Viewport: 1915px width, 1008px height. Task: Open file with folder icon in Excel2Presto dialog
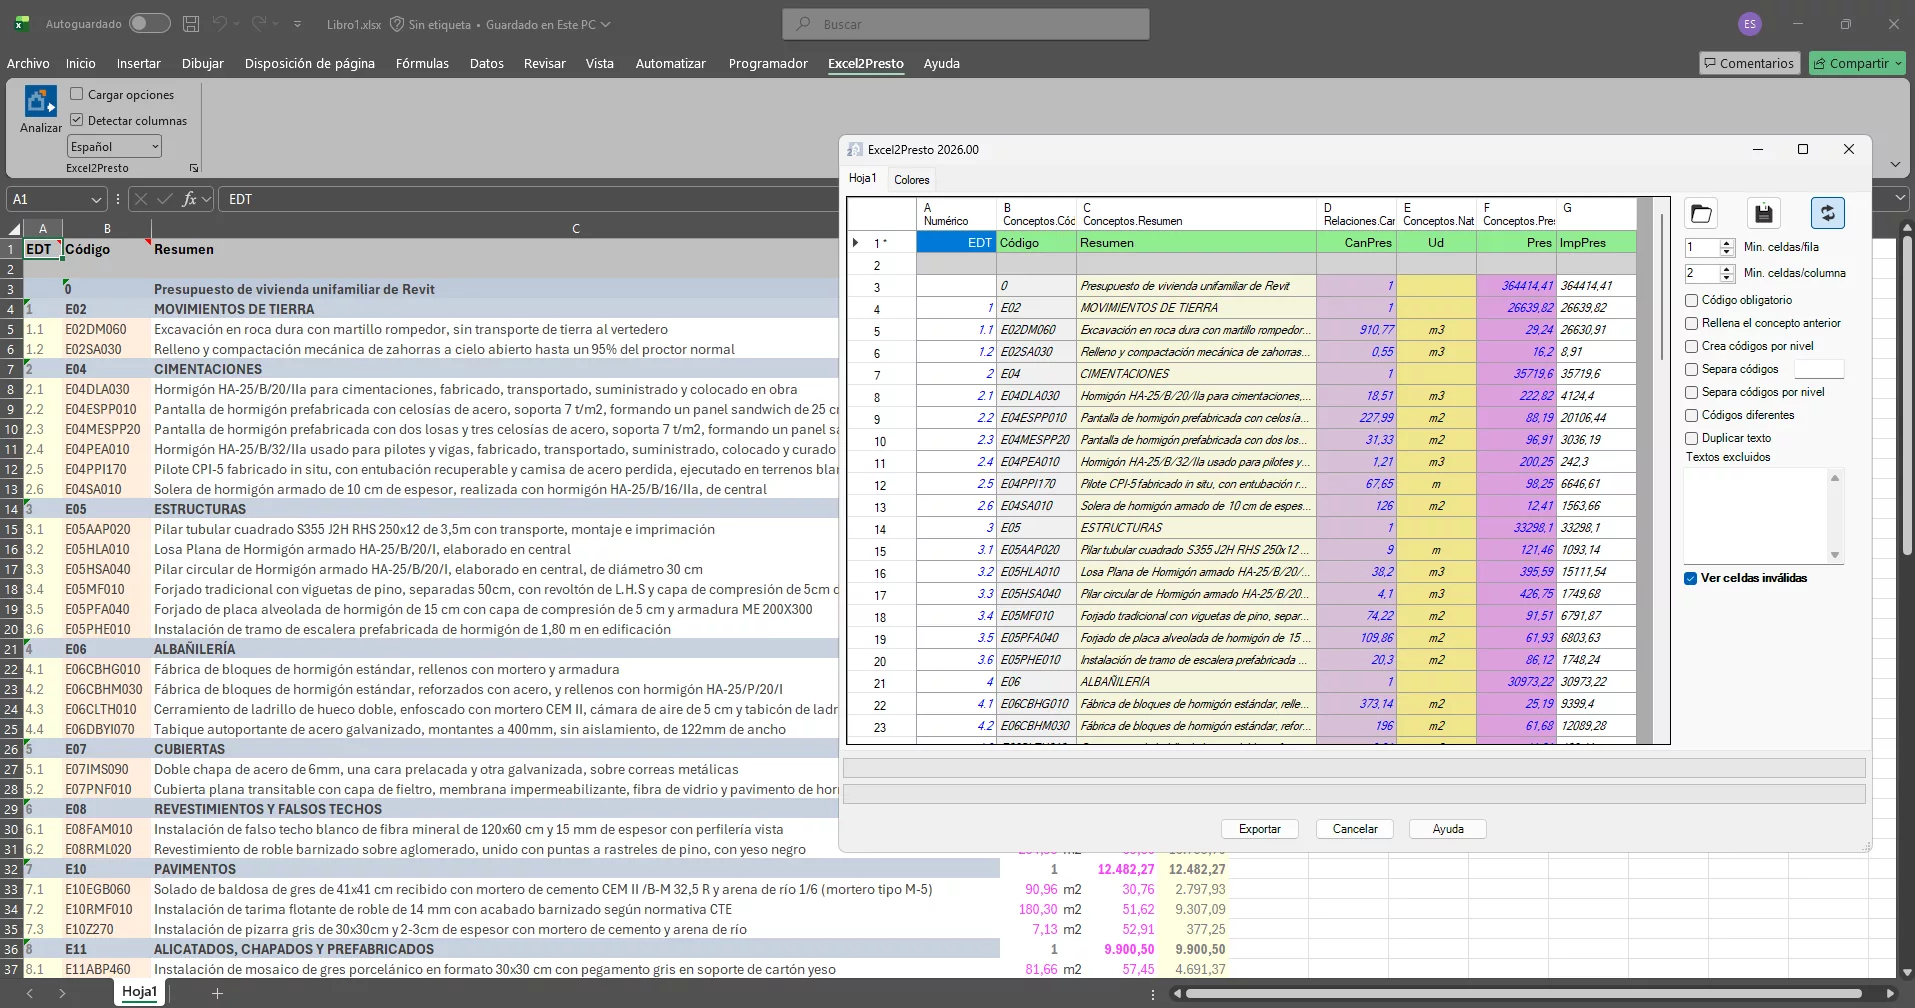1701,213
